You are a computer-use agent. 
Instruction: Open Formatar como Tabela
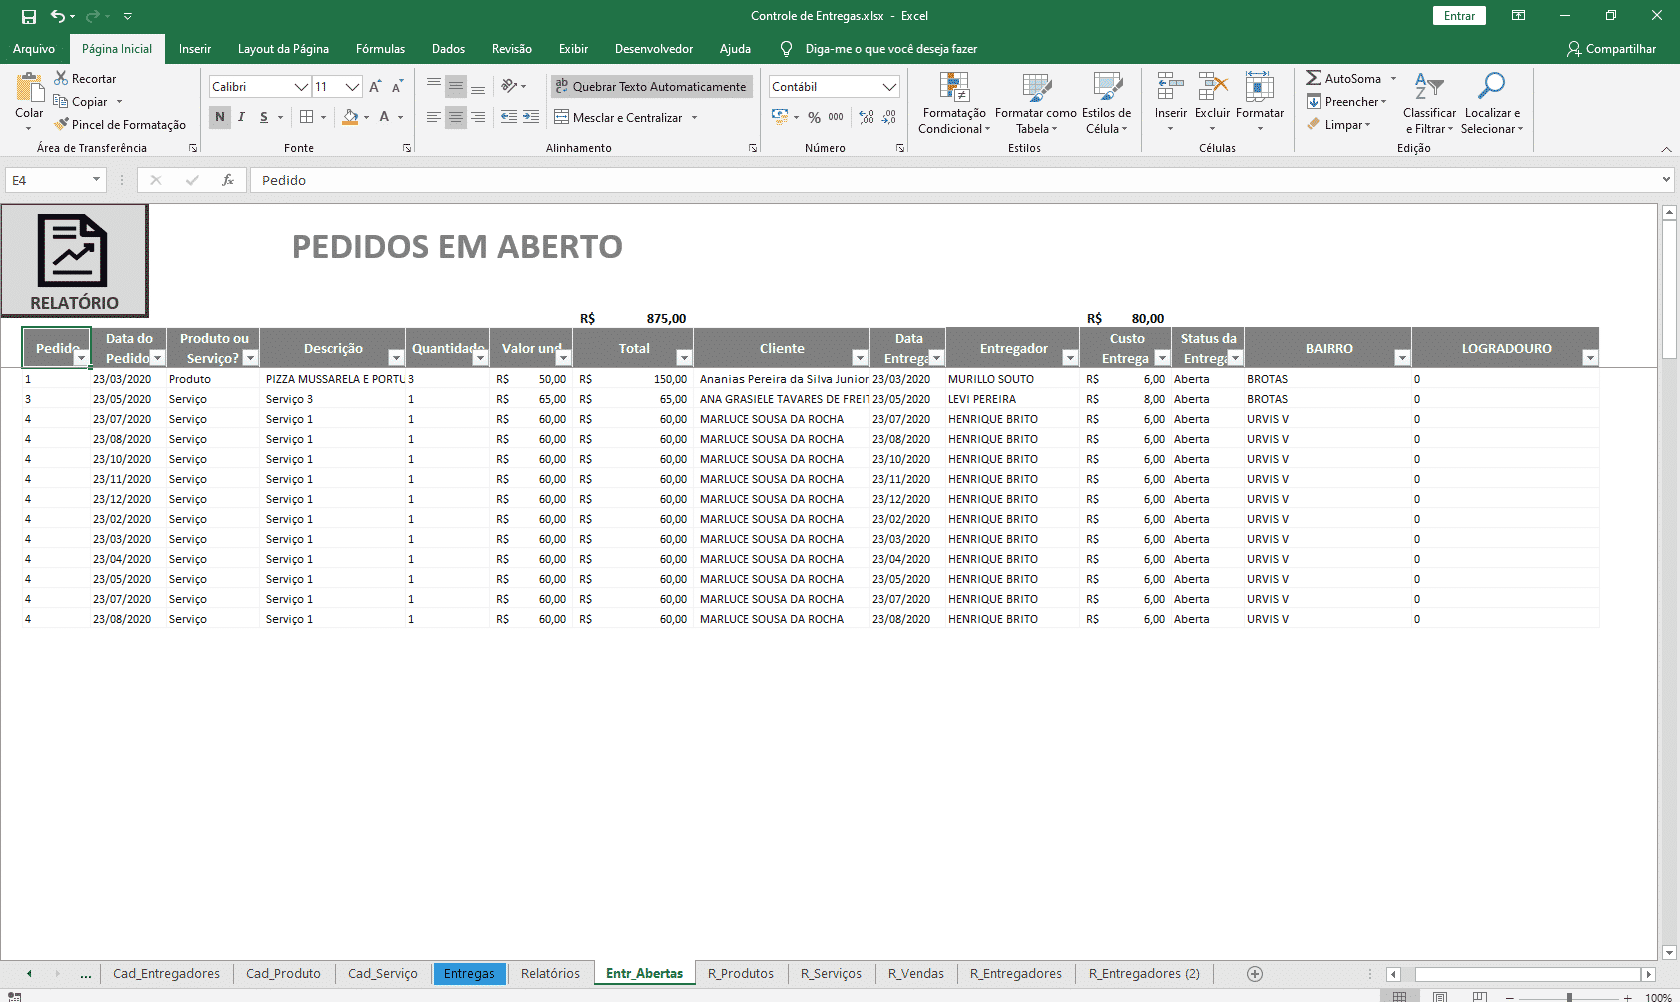(1035, 103)
